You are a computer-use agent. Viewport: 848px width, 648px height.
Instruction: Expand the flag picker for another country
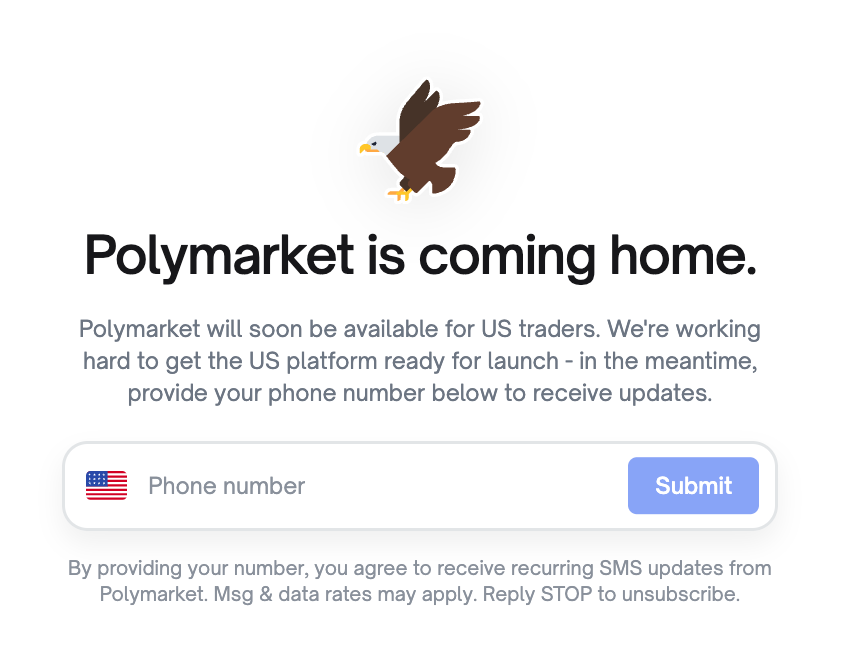[106, 486]
